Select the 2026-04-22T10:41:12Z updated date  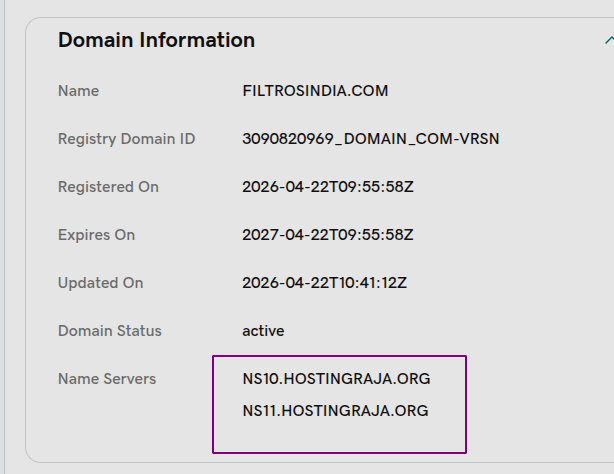coord(326,283)
